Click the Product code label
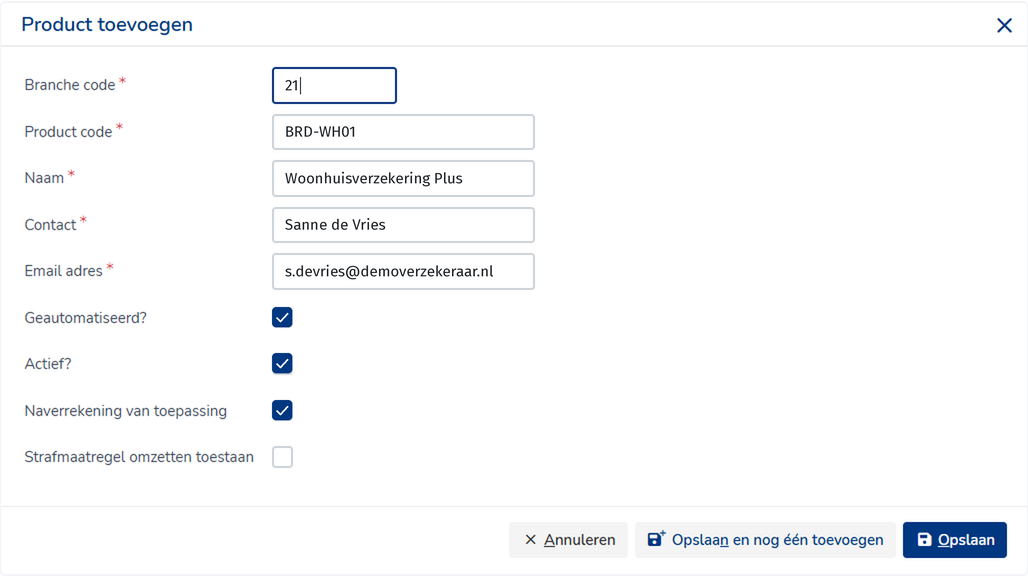 point(68,132)
